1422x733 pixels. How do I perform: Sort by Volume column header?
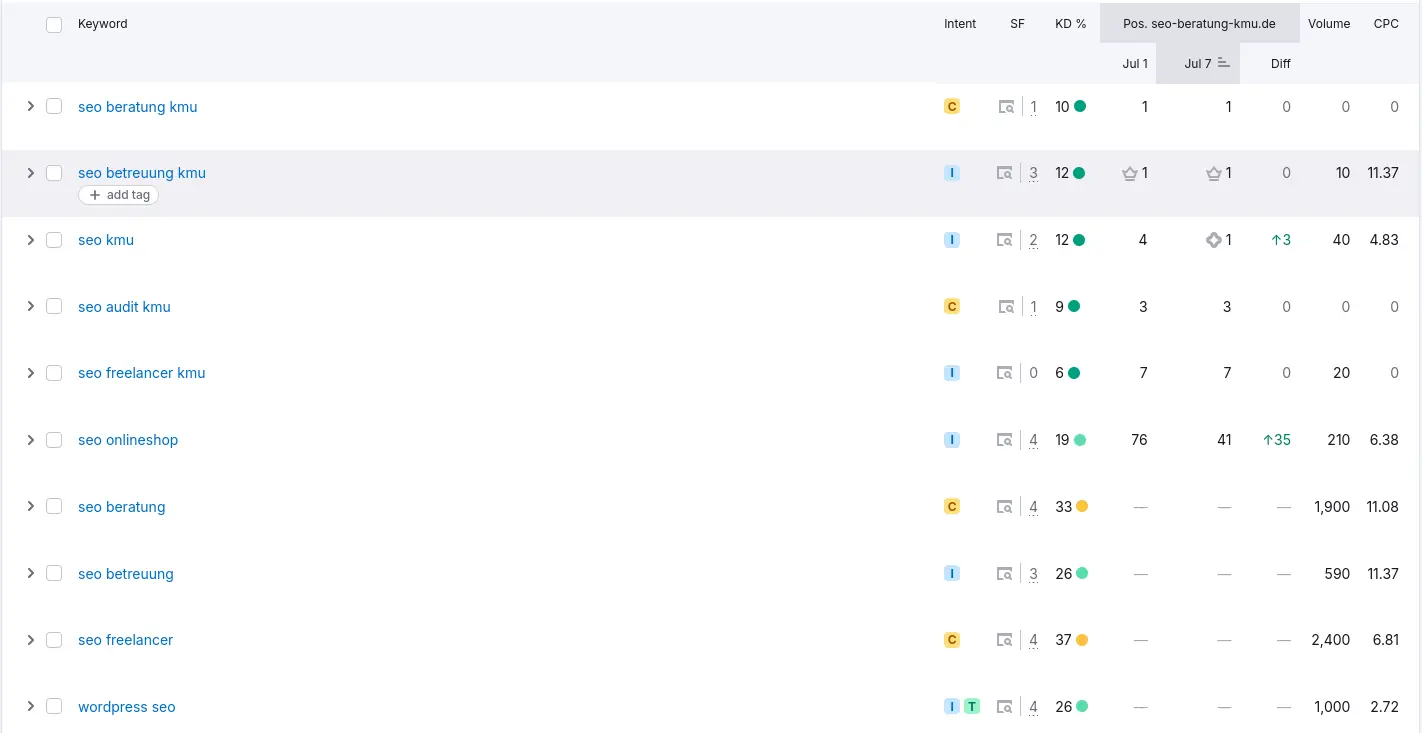(1329, 24)
